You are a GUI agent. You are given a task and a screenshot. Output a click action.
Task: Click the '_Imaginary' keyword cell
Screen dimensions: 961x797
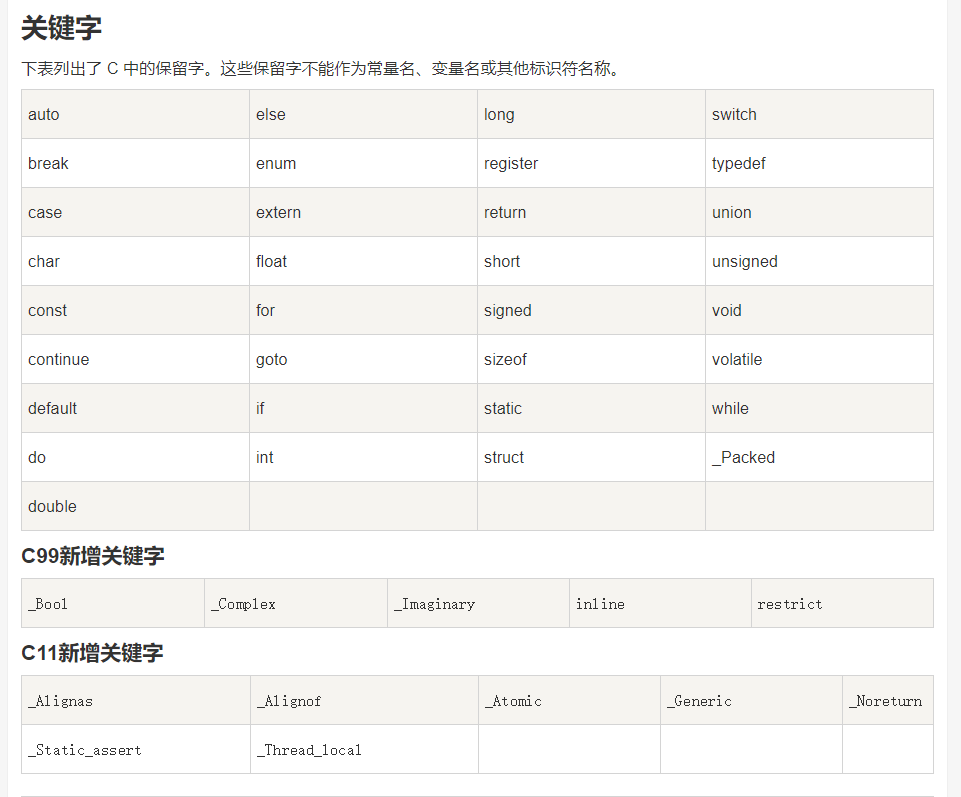[x=434, y=604]
